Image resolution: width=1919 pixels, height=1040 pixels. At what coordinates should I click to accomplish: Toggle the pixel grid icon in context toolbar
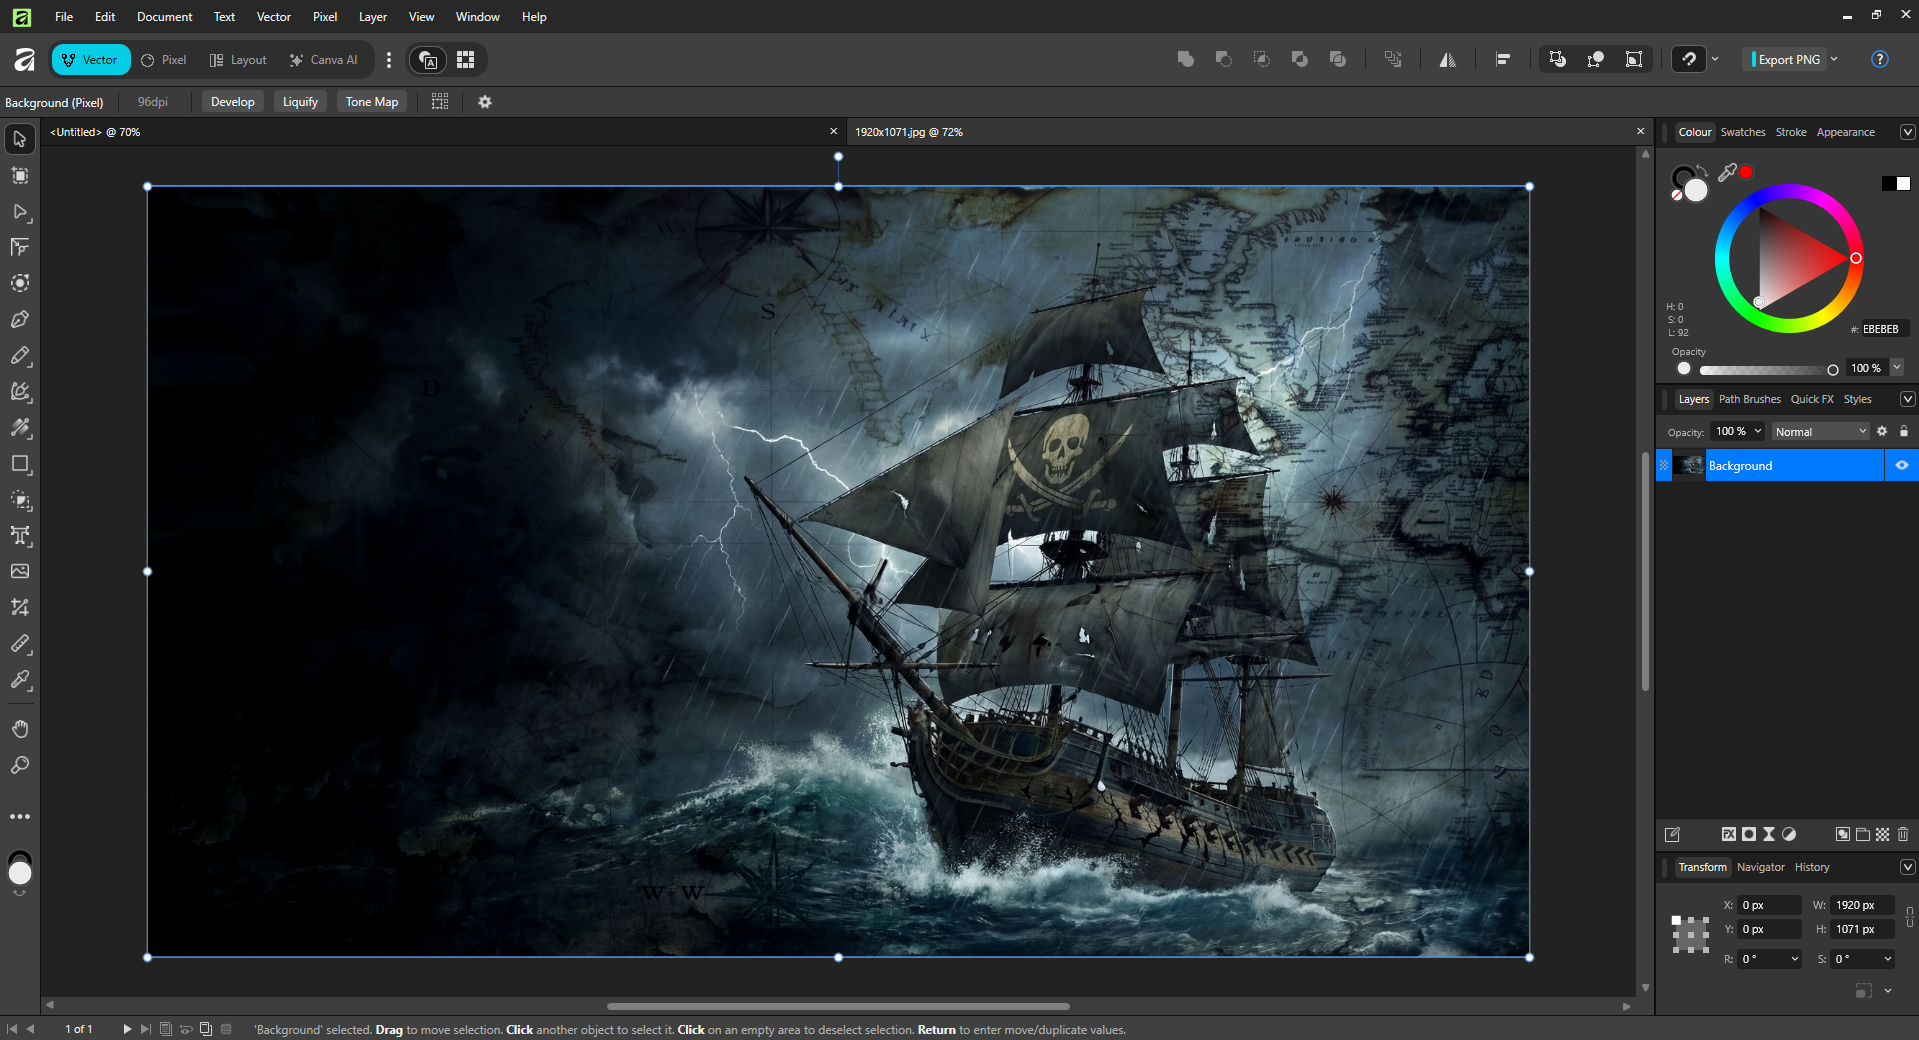coord(440,102)
